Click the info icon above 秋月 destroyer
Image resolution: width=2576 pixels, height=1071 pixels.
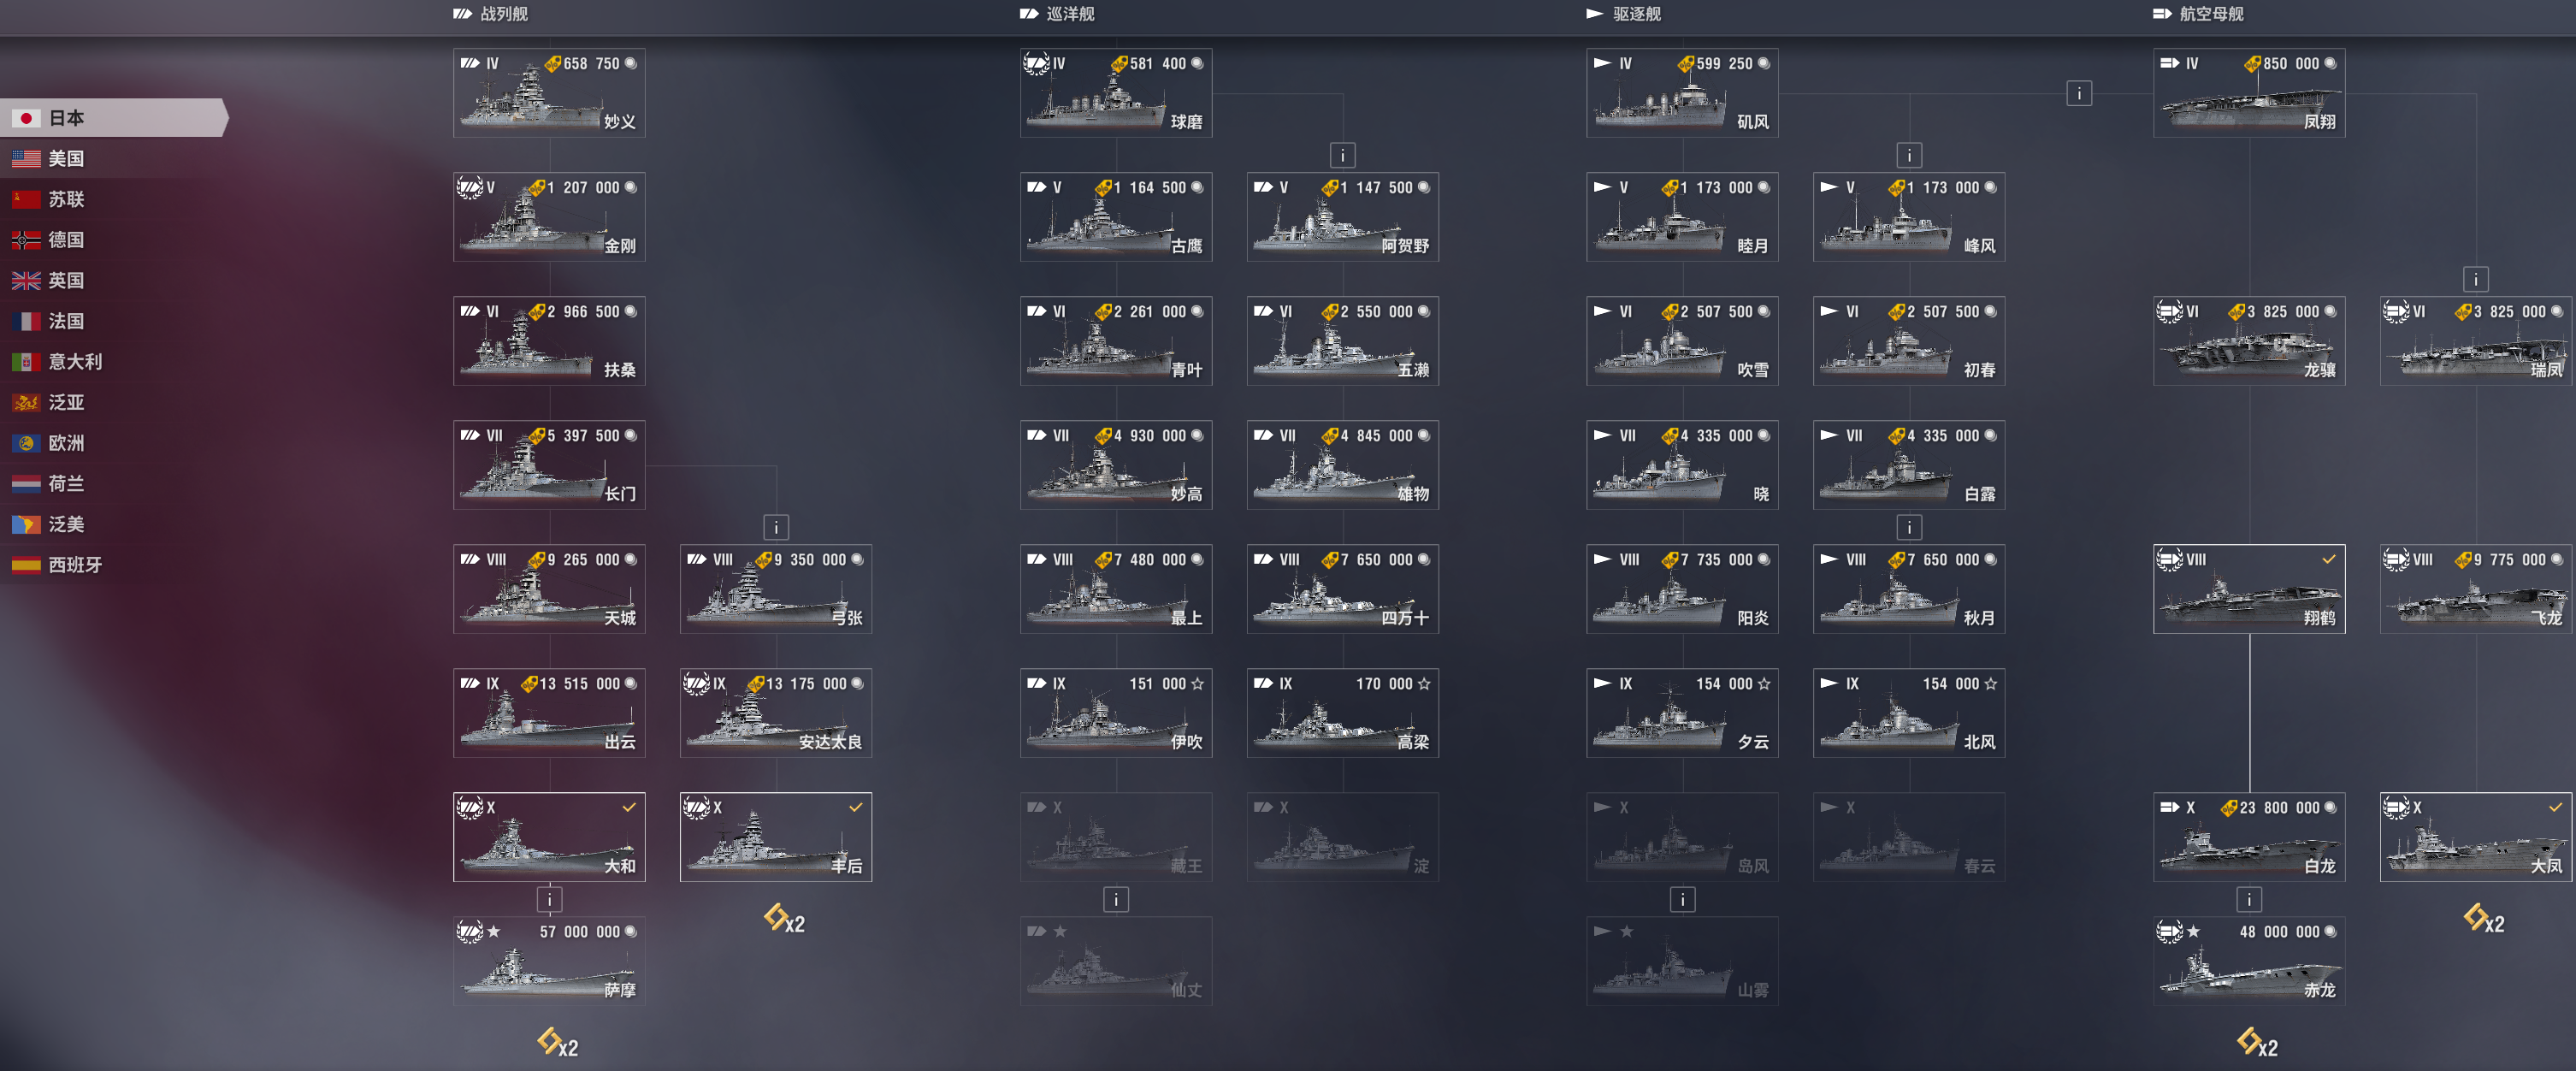[x=1909, y=527]
